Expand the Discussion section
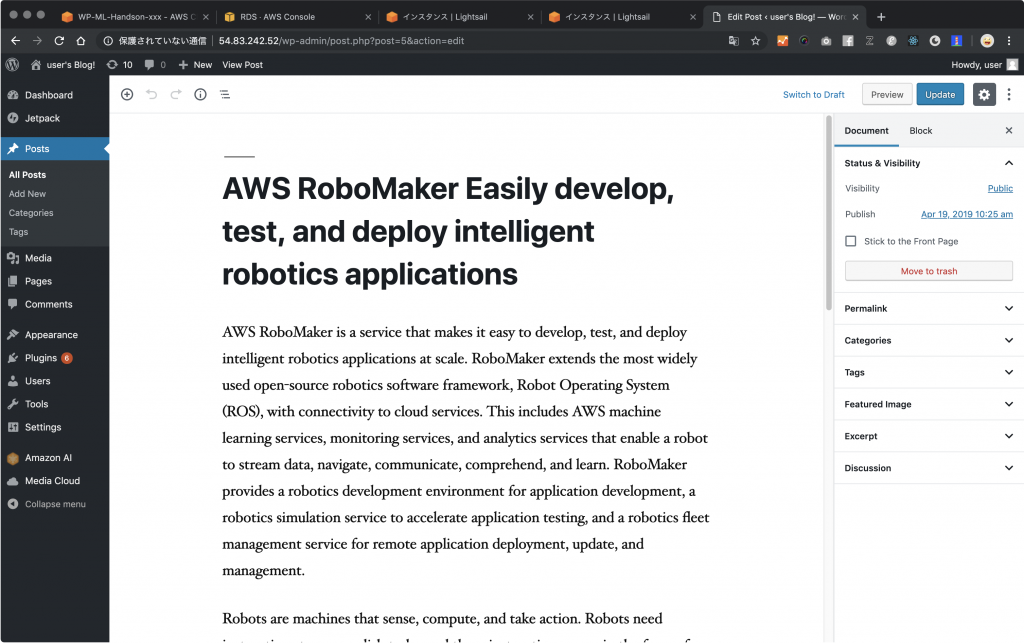The height and width of the screenshot is (643, 1024). (929, 468)
